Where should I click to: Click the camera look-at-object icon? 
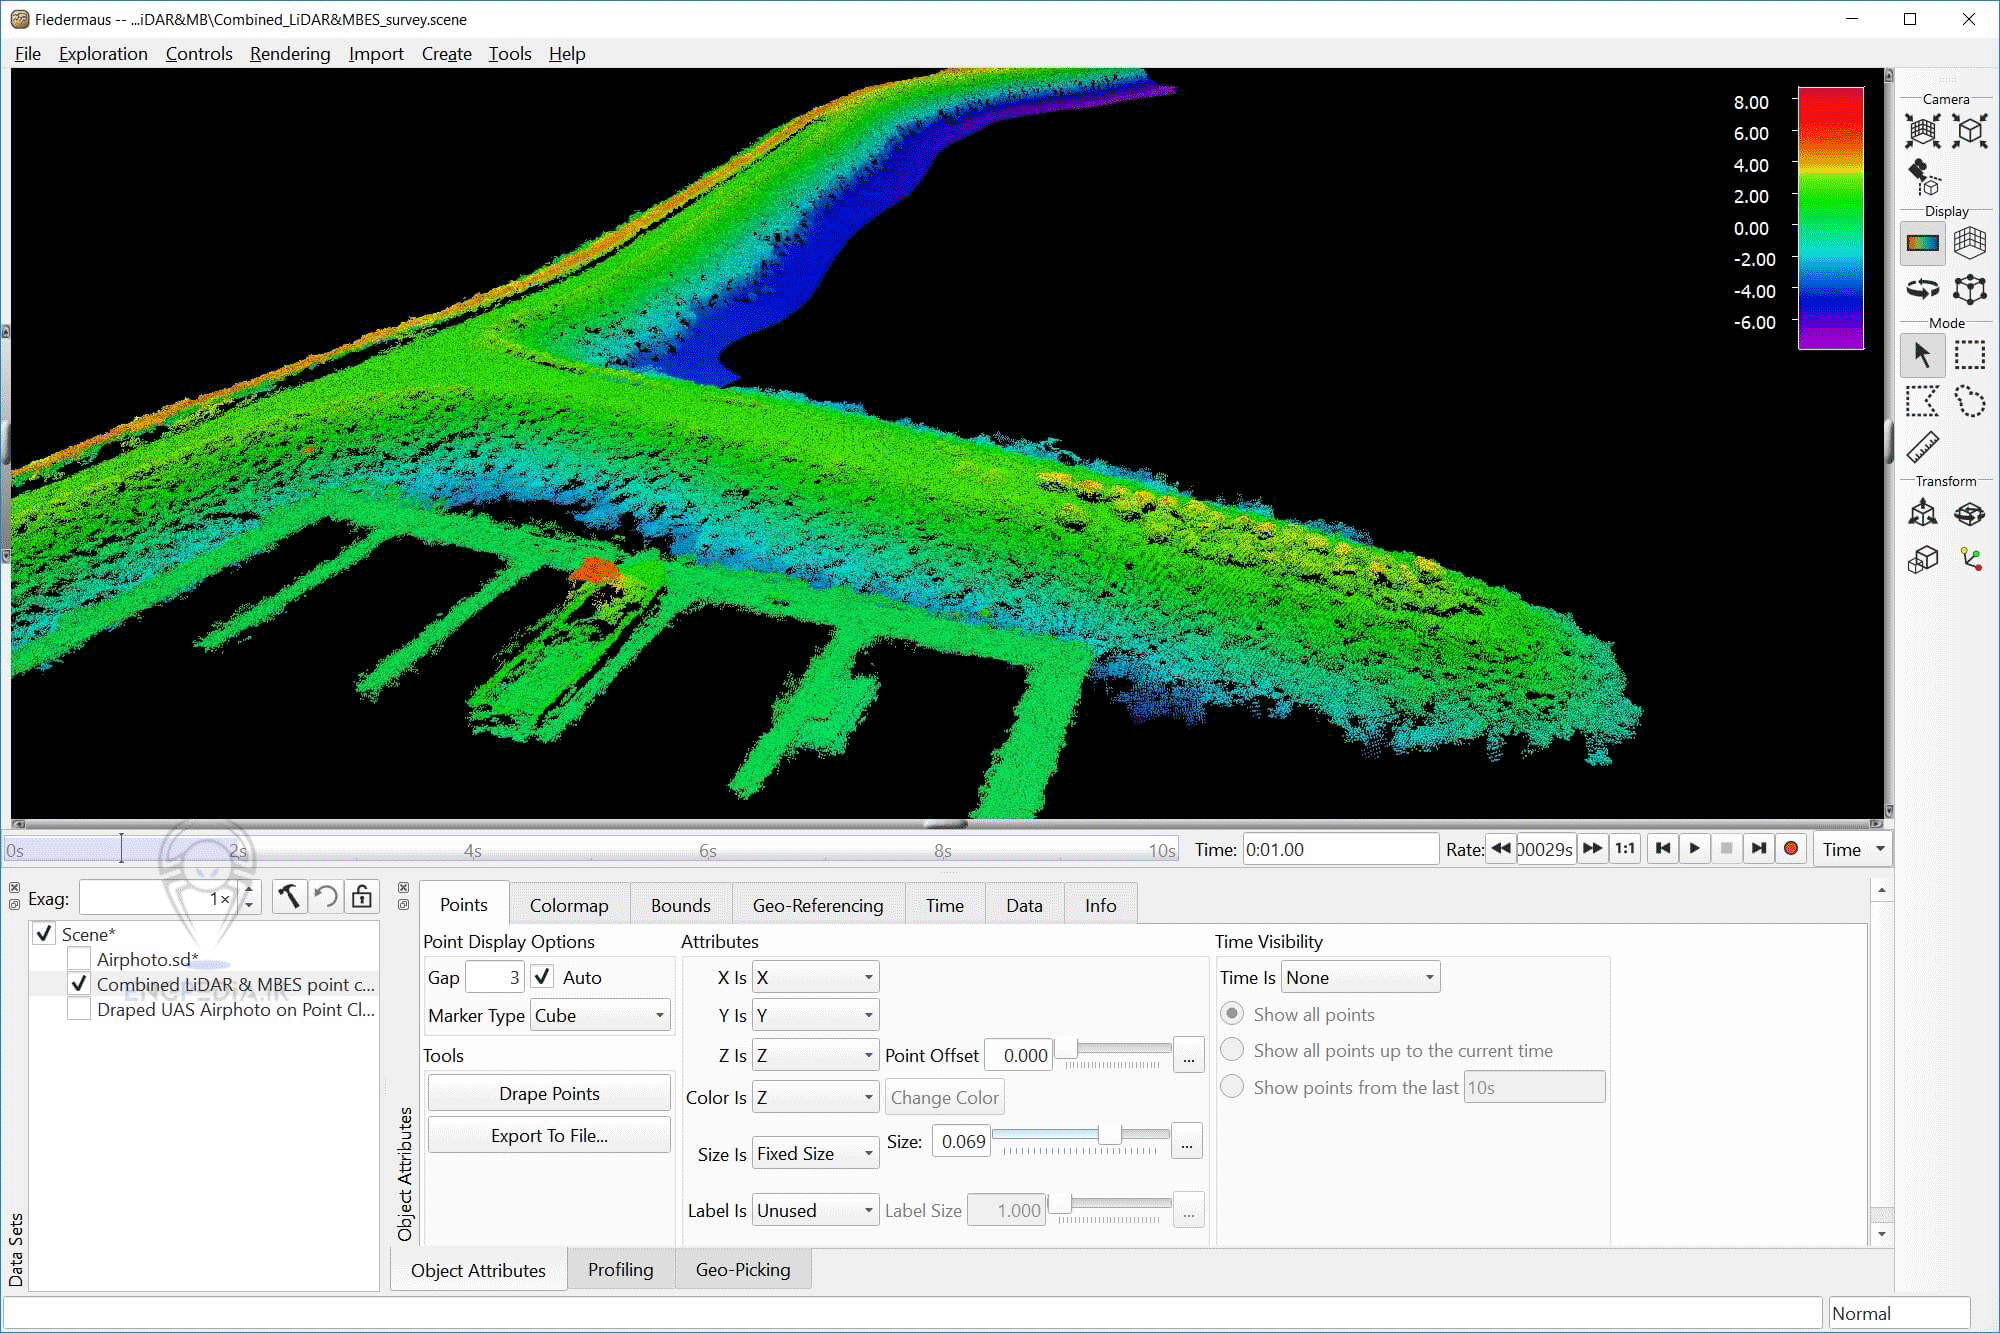click(1922, 177)
